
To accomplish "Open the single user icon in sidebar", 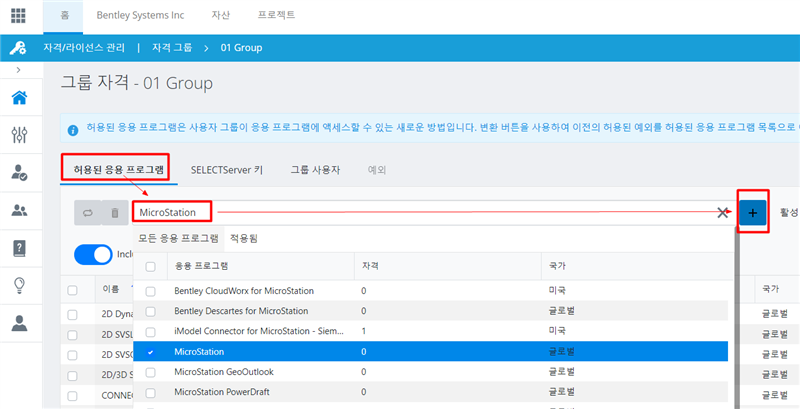I will click(19, 323).
